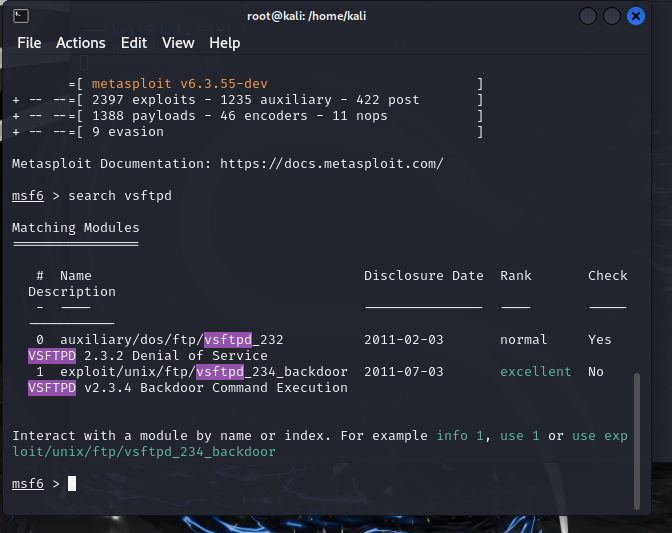
Task: Click the 'Matching Modules' heading
Action: tap(75, 228)
